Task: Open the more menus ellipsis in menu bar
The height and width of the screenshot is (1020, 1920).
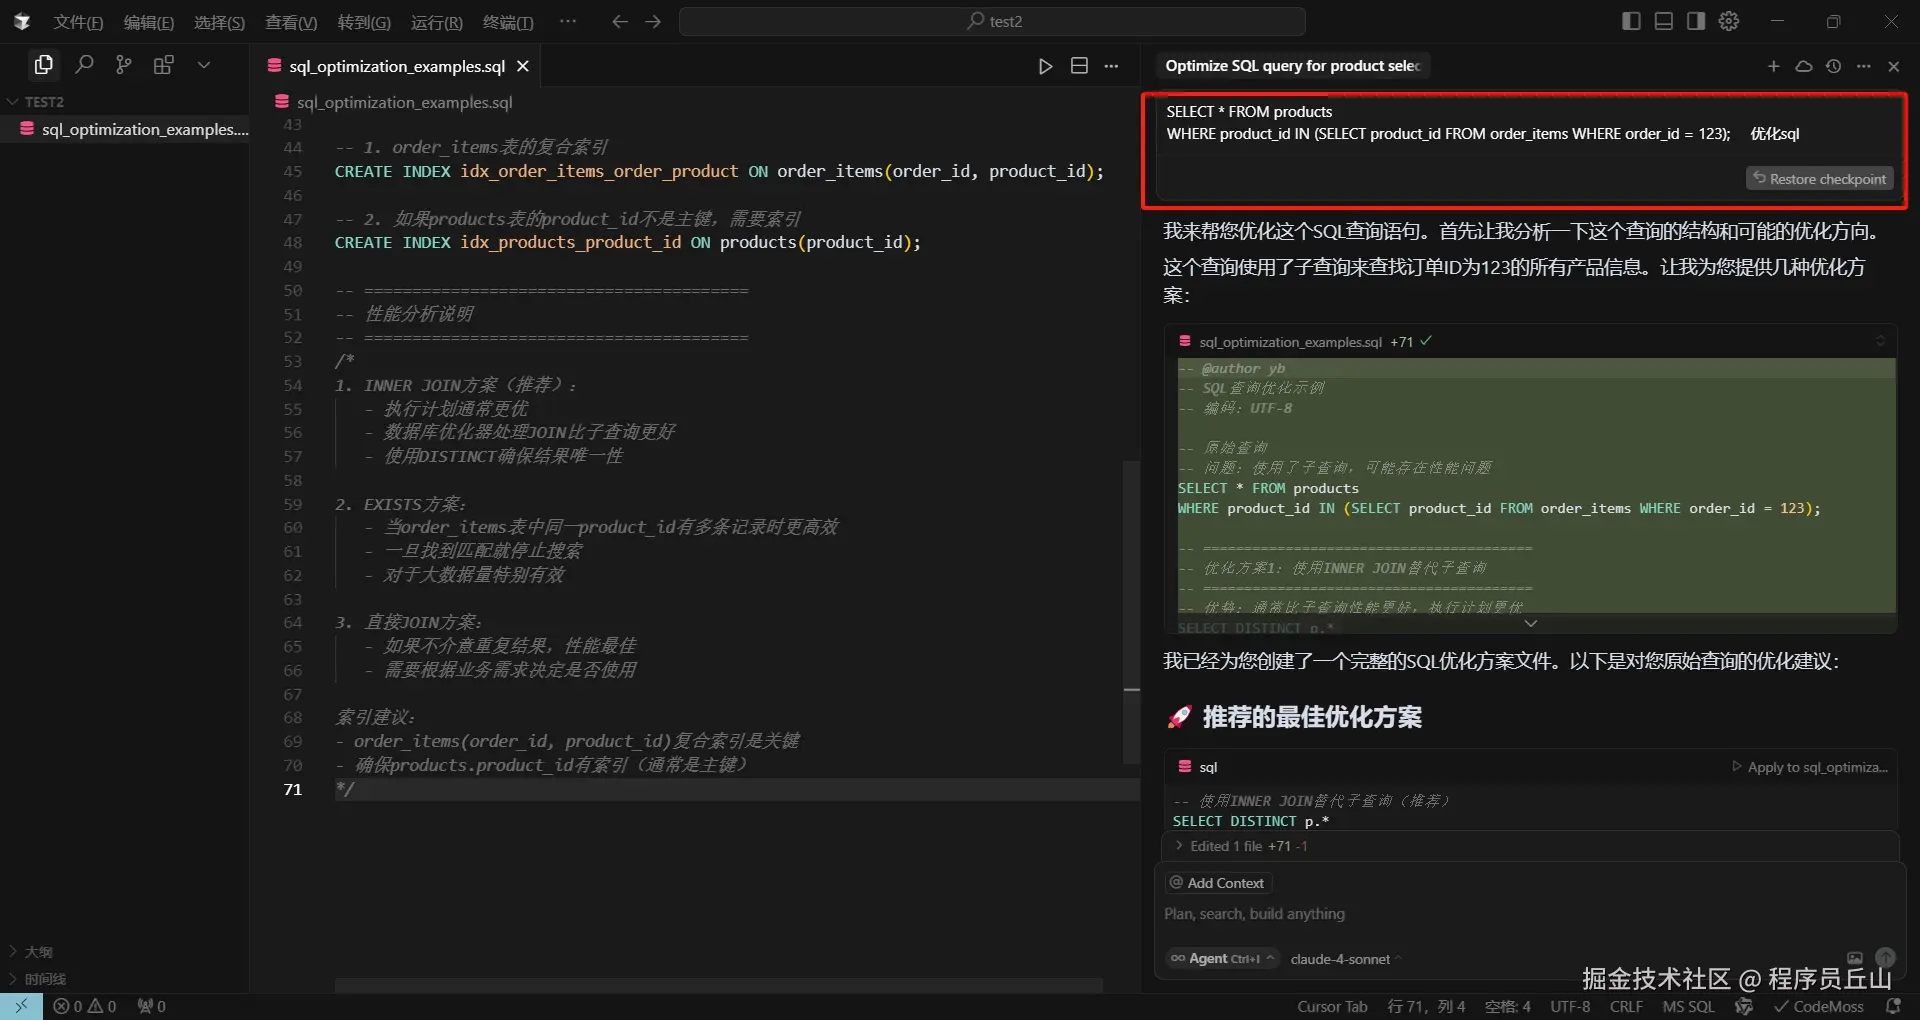Action: point(568,21)
